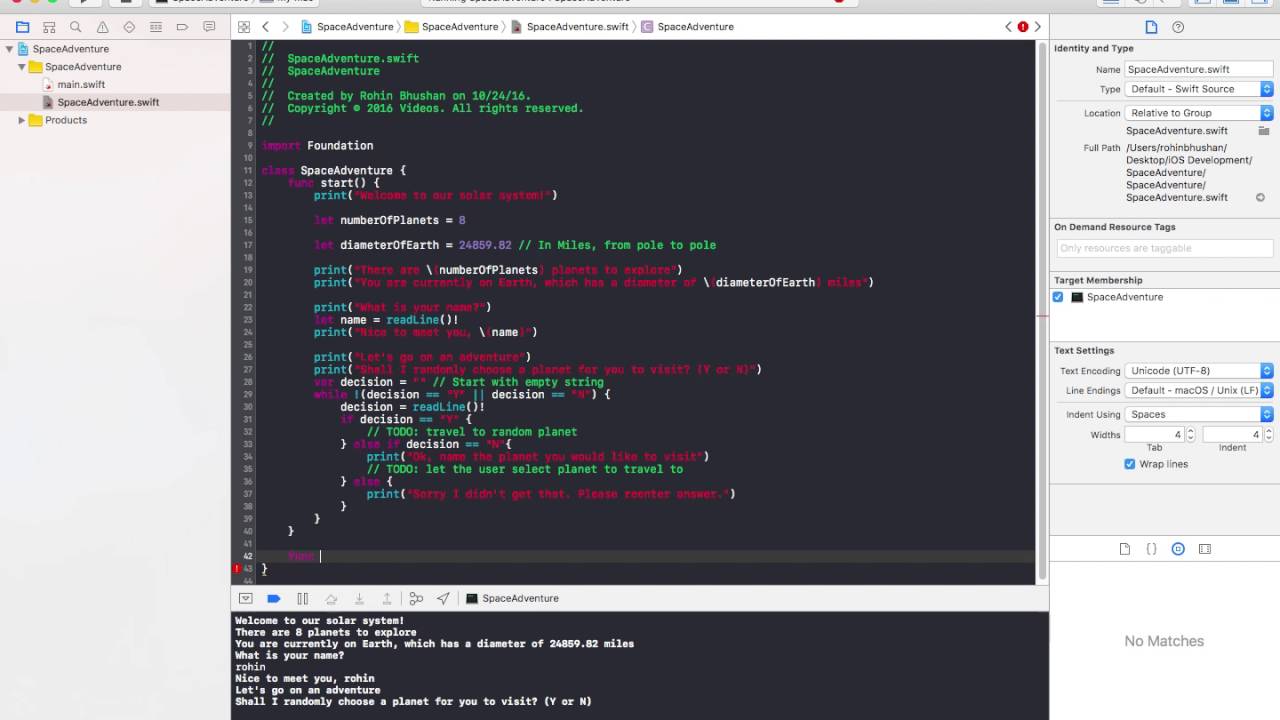Open the related items grid icon
The image size is (1280, 720).
coord(244,27)
